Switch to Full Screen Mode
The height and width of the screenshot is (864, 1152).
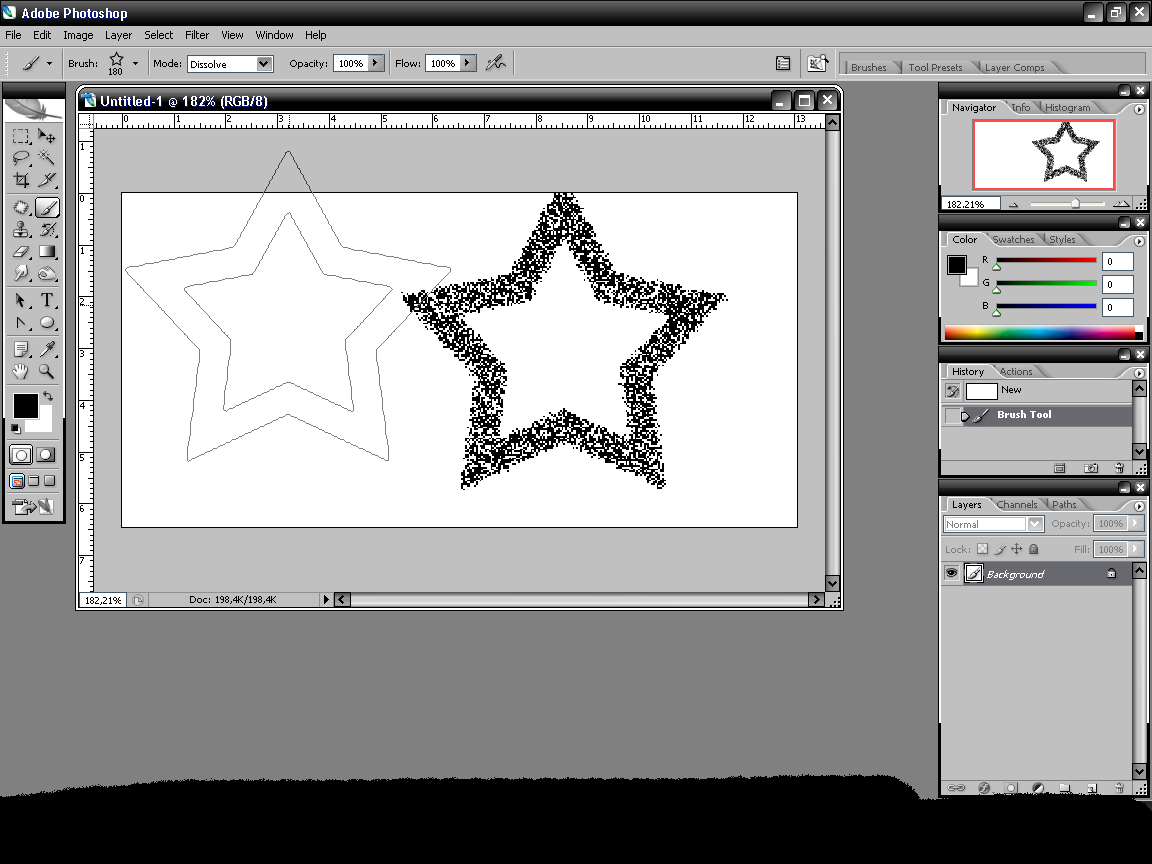click(49, 481)
